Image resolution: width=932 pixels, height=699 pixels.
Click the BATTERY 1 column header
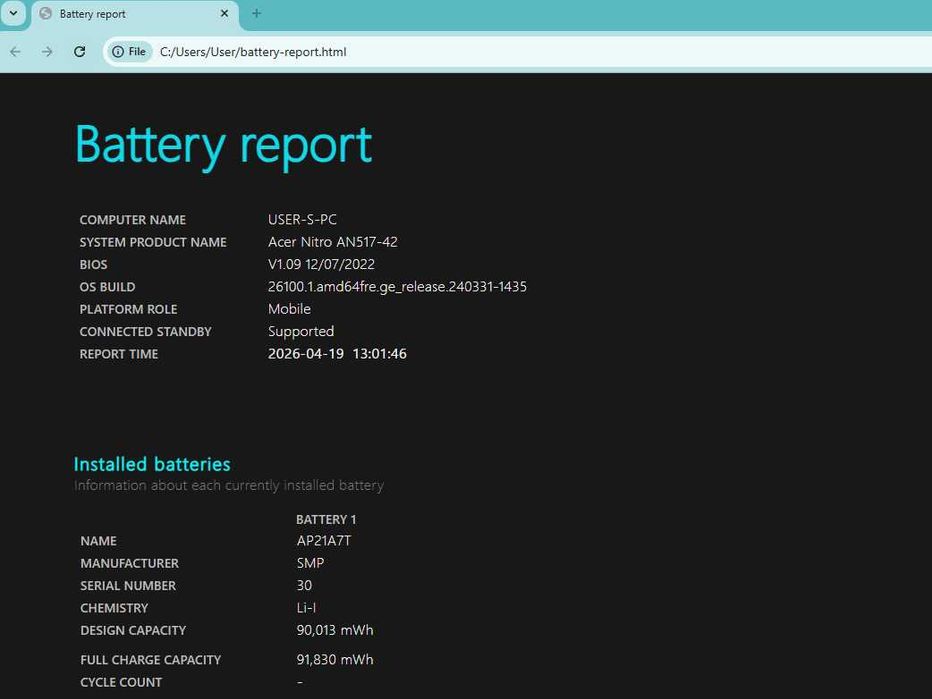(x=326, y=519)
